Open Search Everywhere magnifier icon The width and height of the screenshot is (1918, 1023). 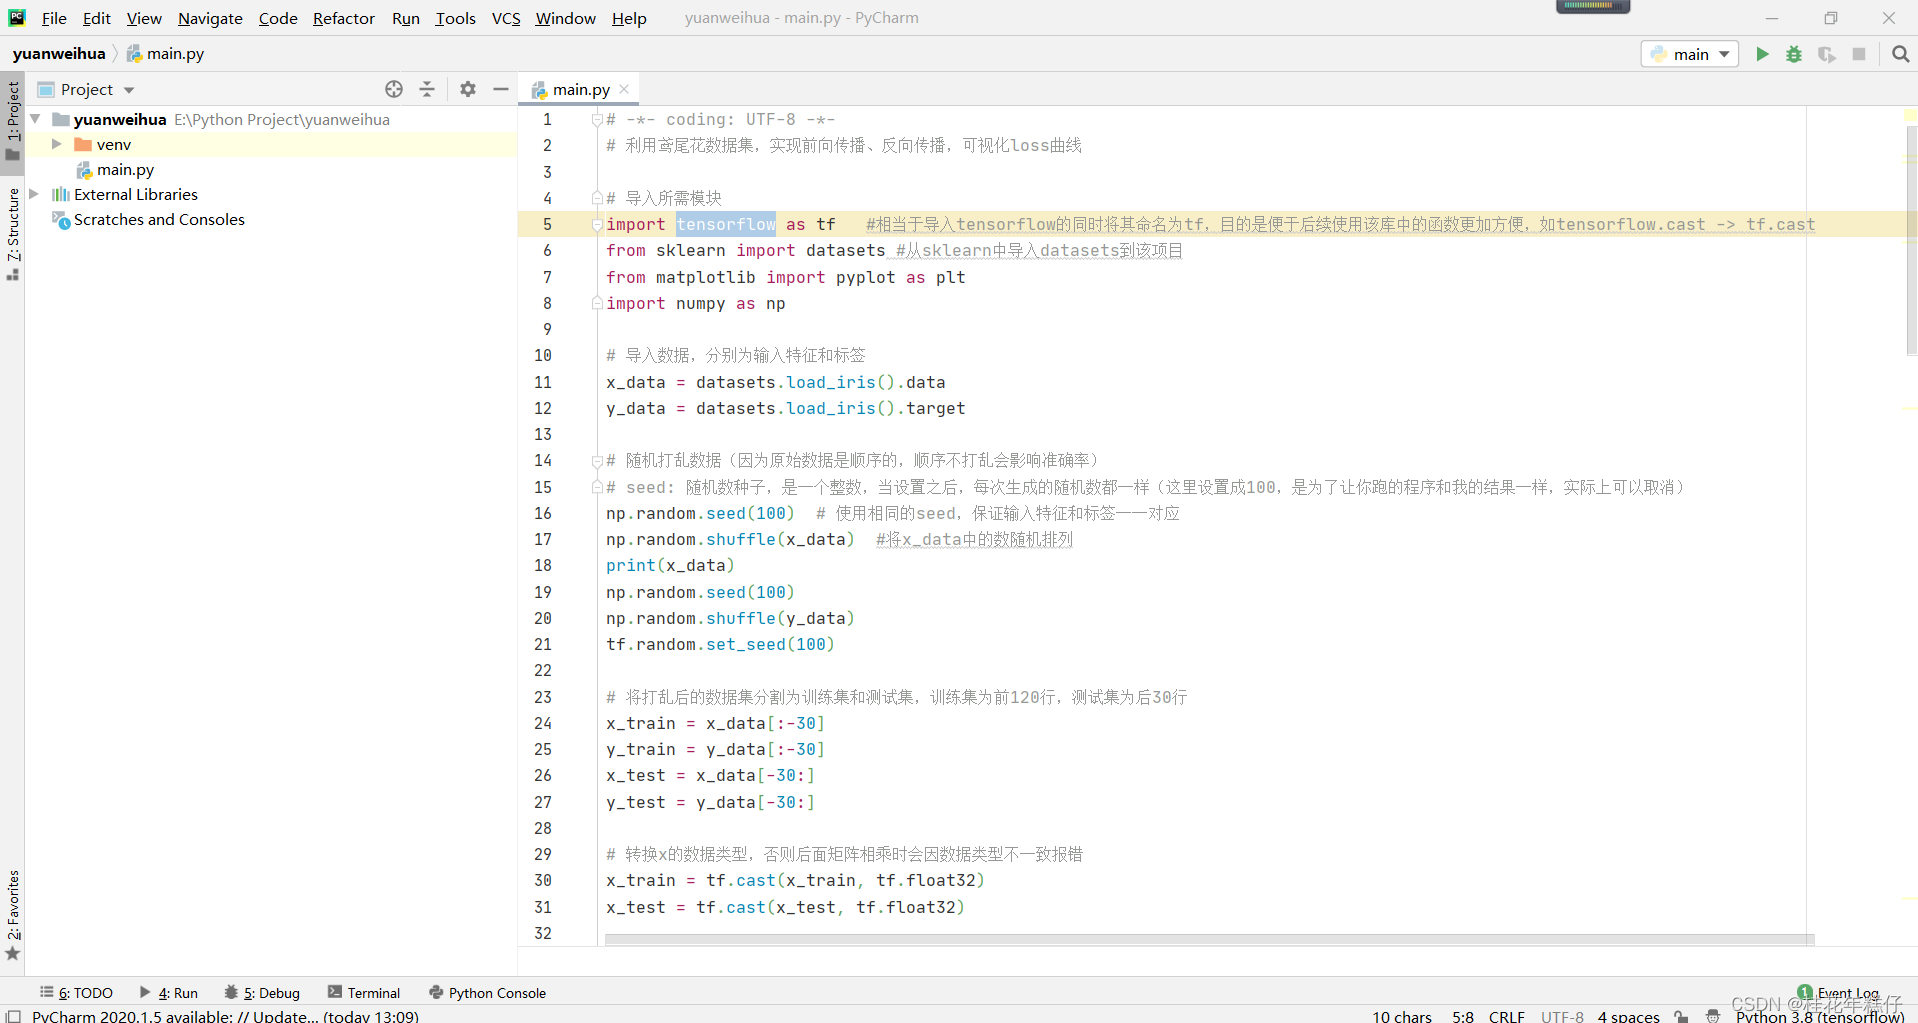[x=1900, y=54]
